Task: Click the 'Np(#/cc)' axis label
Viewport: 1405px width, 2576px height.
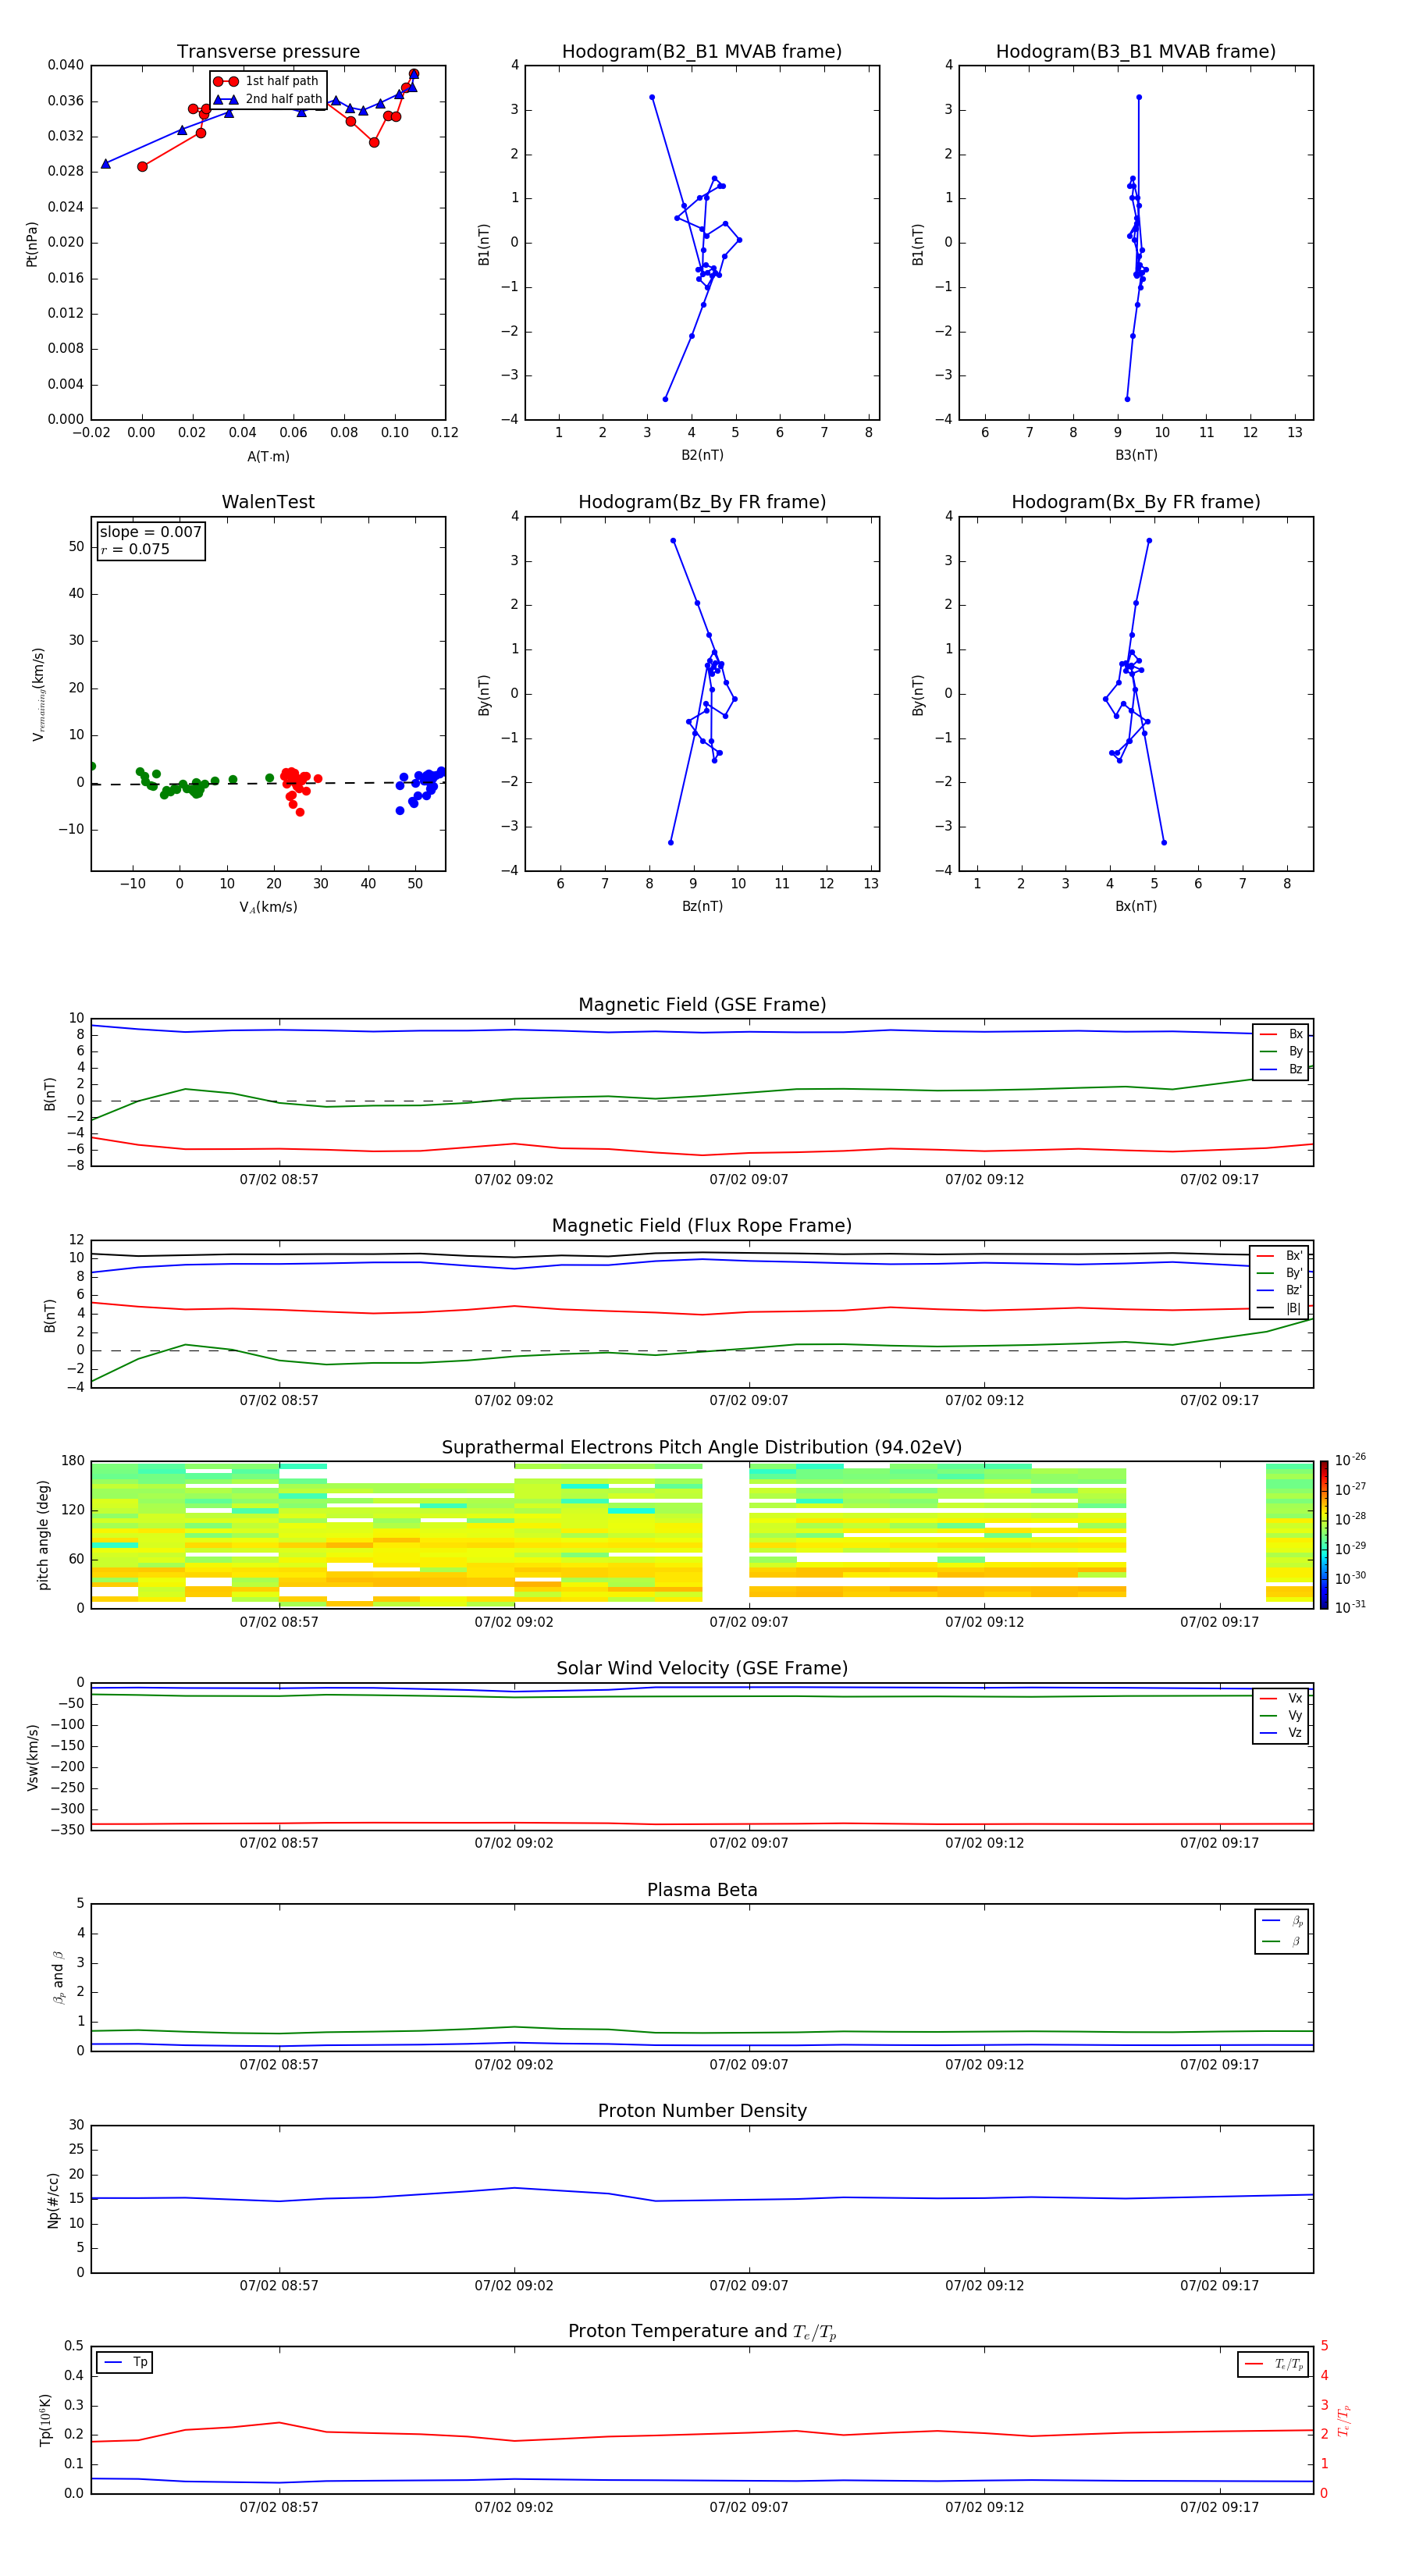Action: point(53,2200)
